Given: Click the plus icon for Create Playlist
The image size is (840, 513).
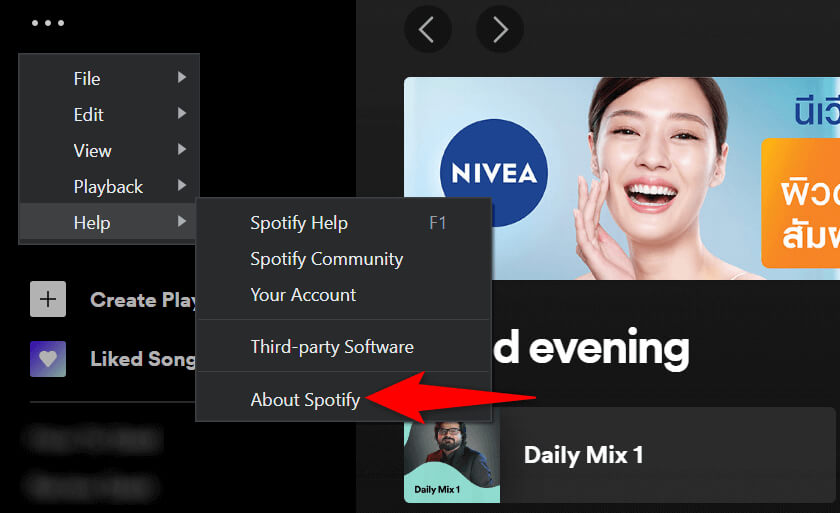Looking at the screenshot, I should pos(48,299).
